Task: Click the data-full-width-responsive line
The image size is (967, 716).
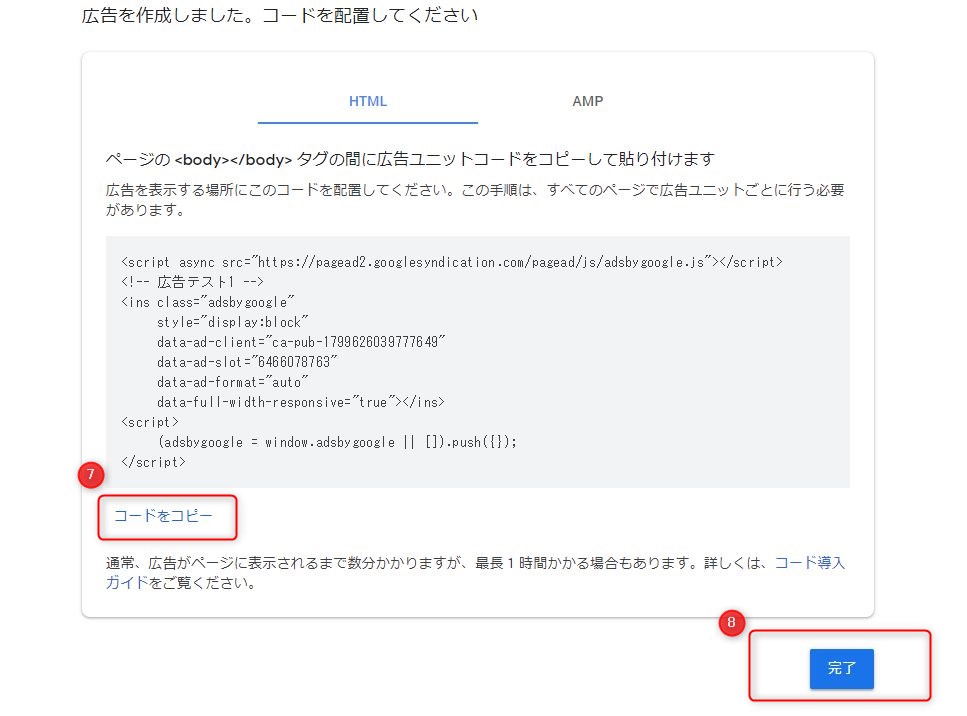Action: tap(301, 401)
